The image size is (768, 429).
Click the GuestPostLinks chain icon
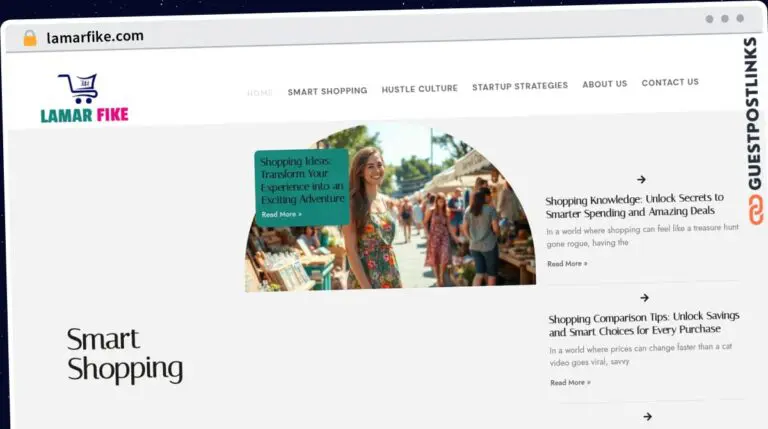point(755,208)
